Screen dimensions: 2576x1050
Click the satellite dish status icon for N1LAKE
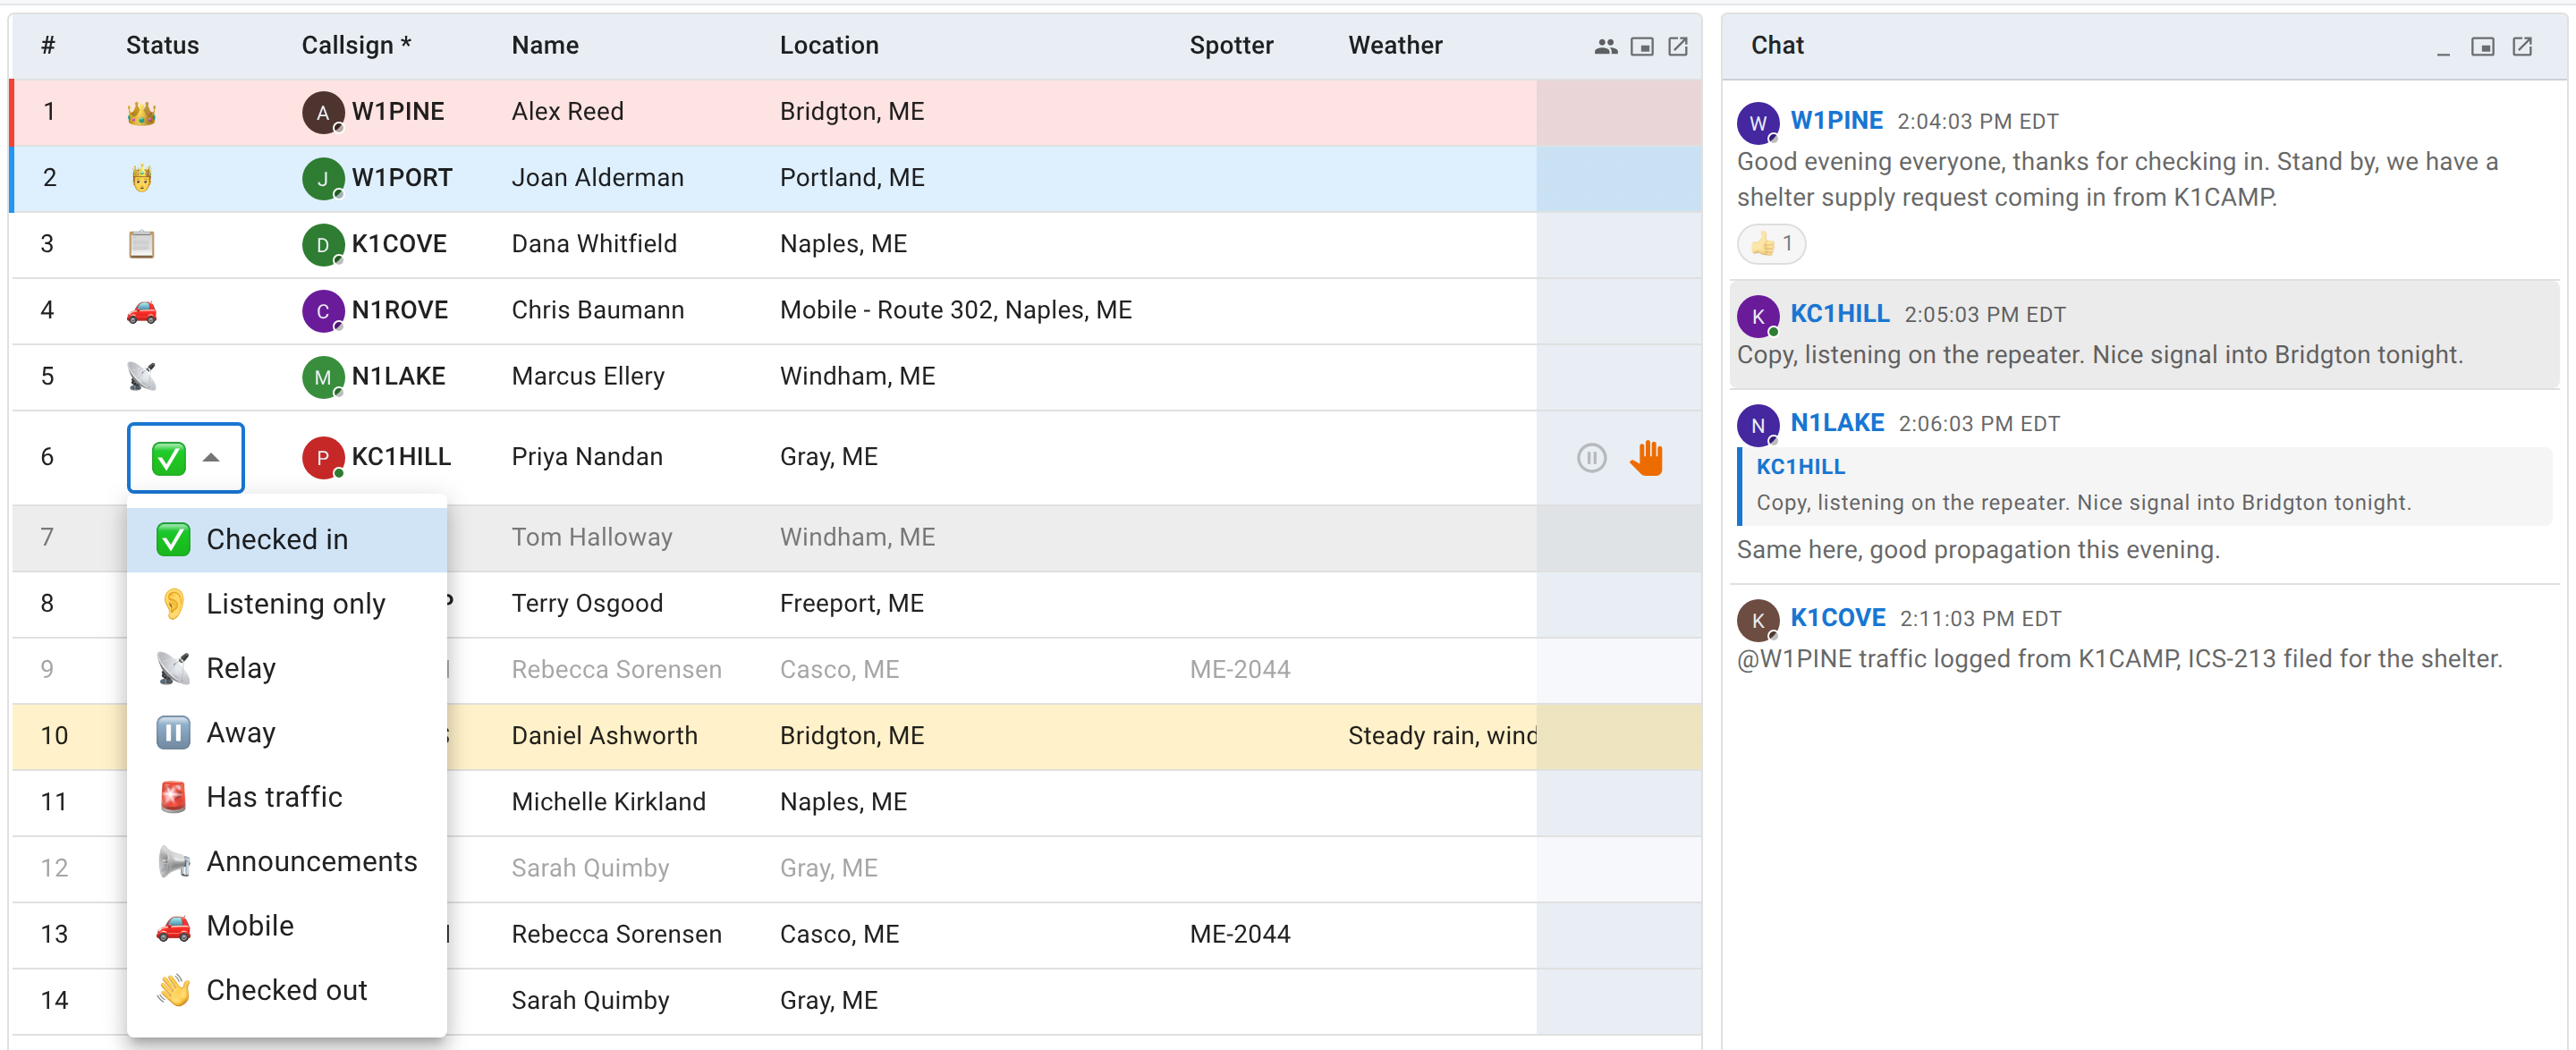[141, 377]
